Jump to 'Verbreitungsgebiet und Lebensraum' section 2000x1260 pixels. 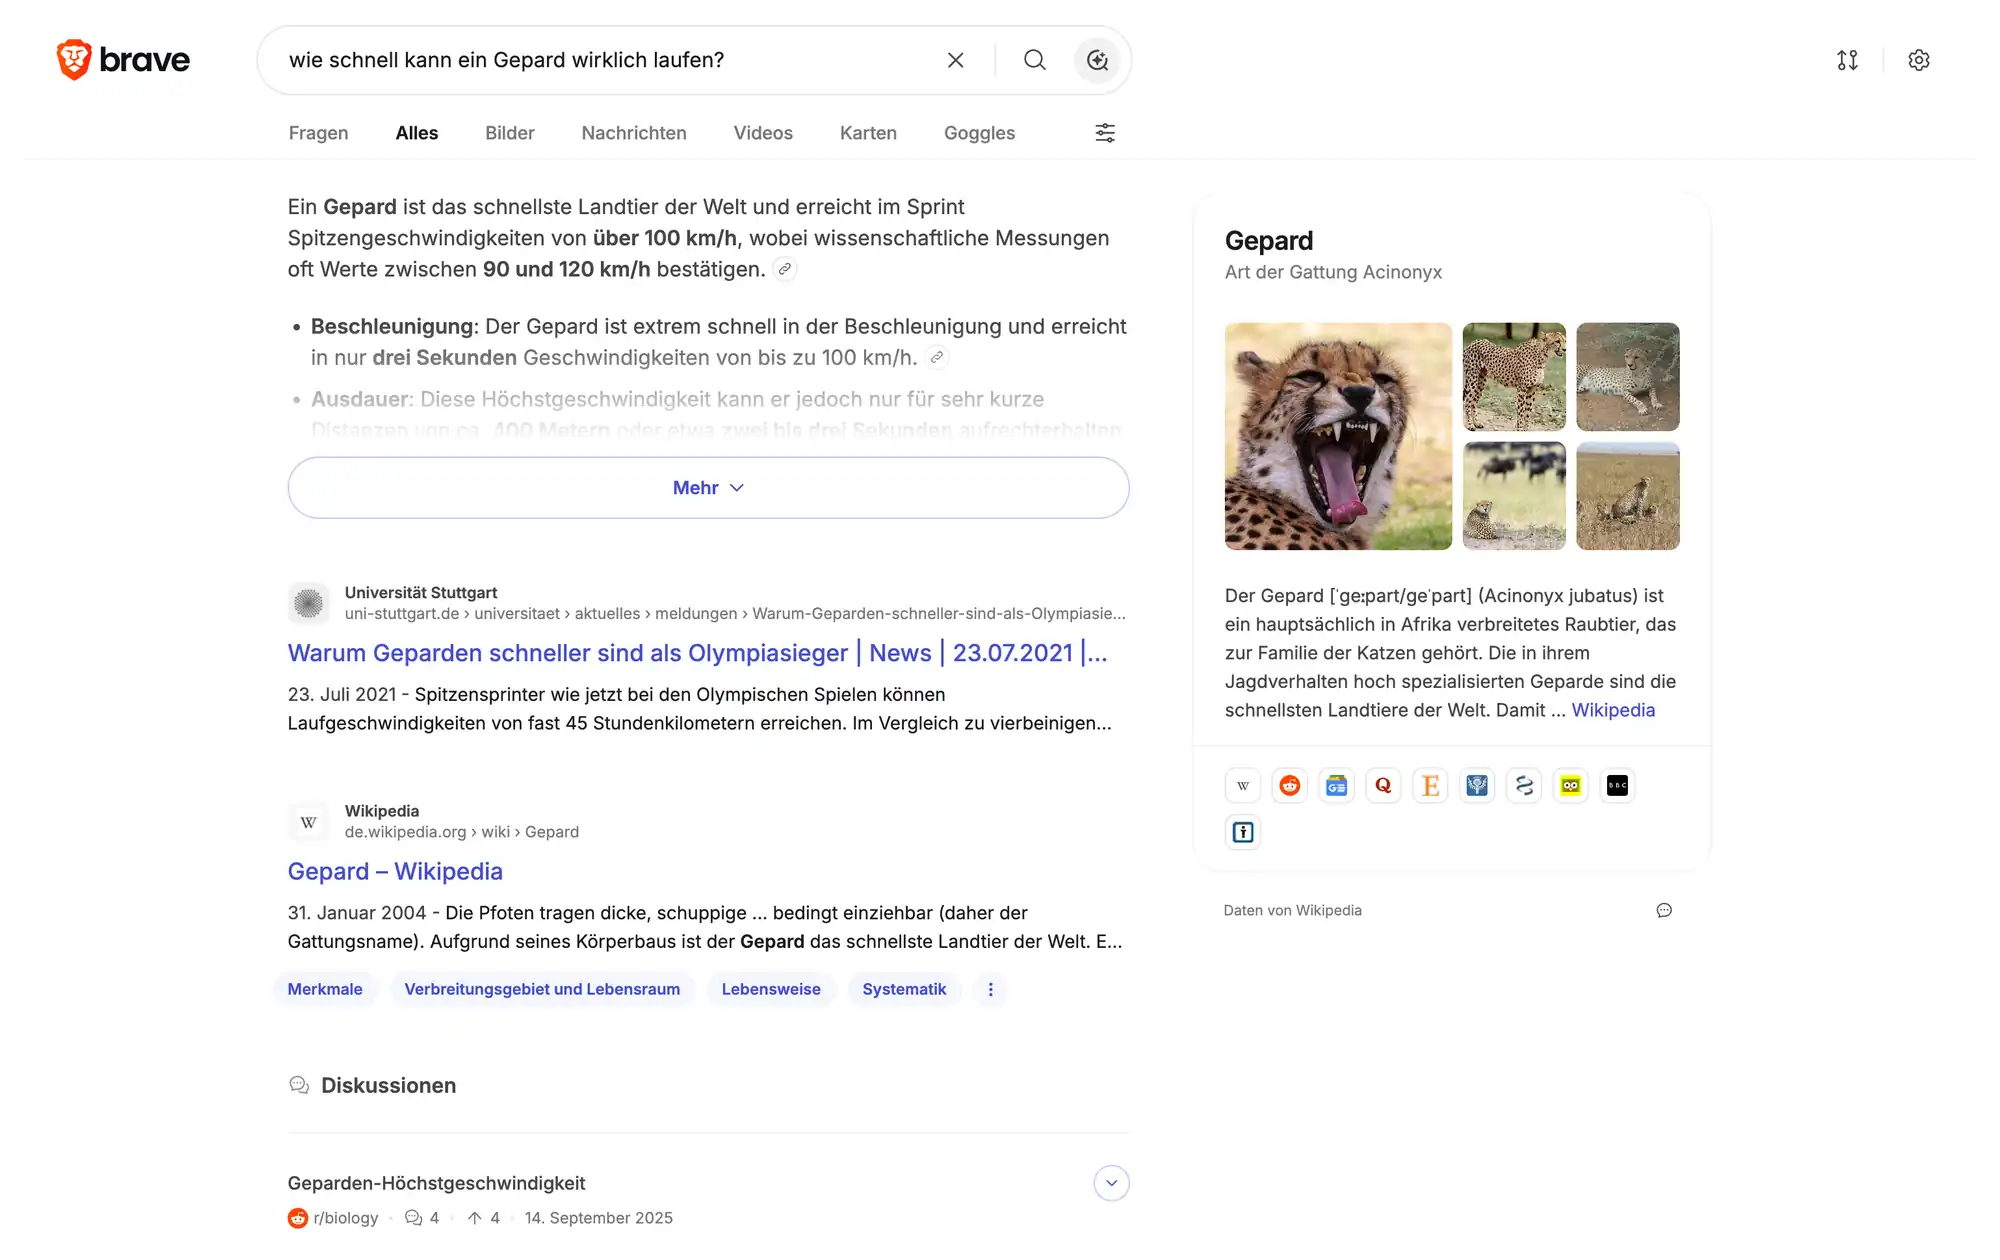(542, 989)
